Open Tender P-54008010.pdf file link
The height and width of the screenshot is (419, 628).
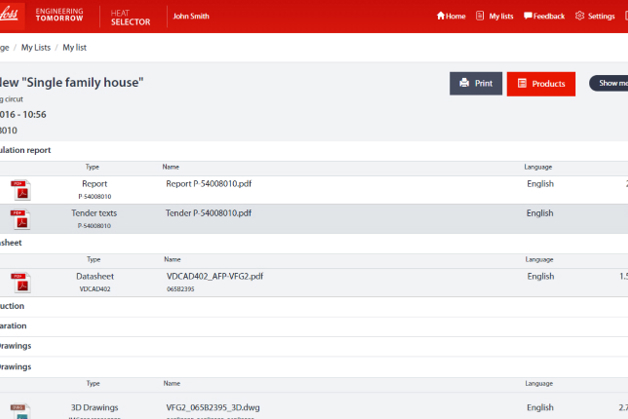click(208, 213)
